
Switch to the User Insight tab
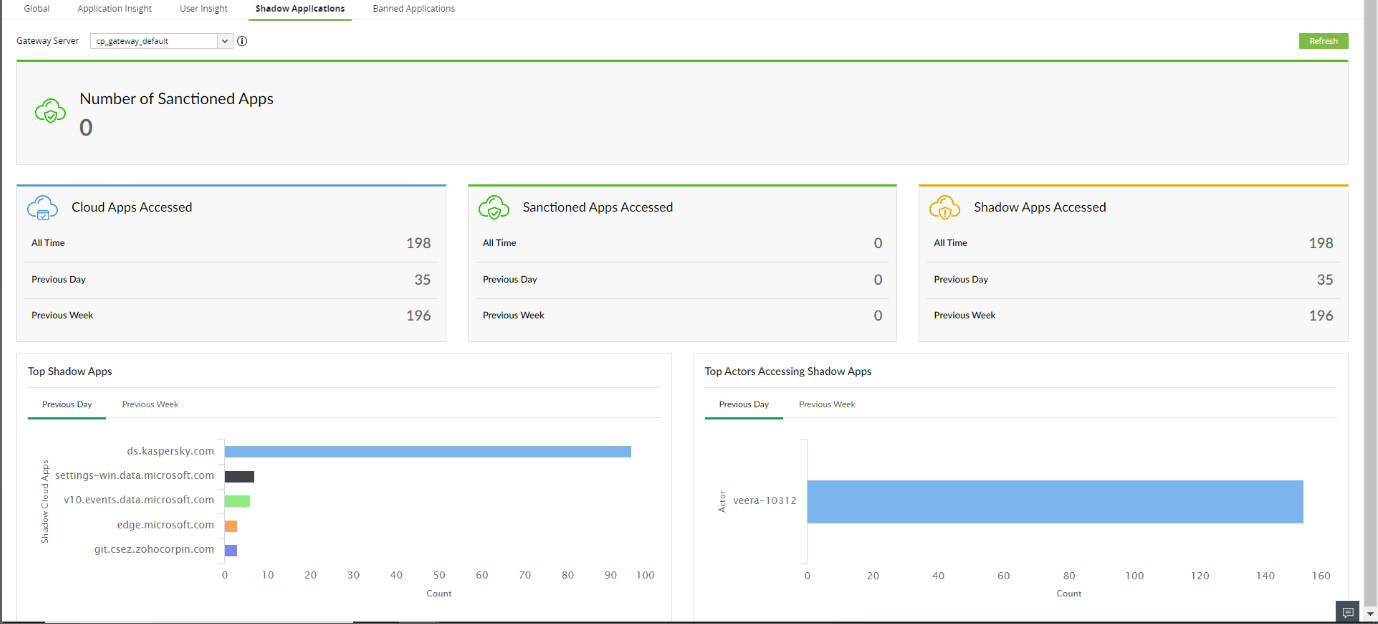click(203, 8)
